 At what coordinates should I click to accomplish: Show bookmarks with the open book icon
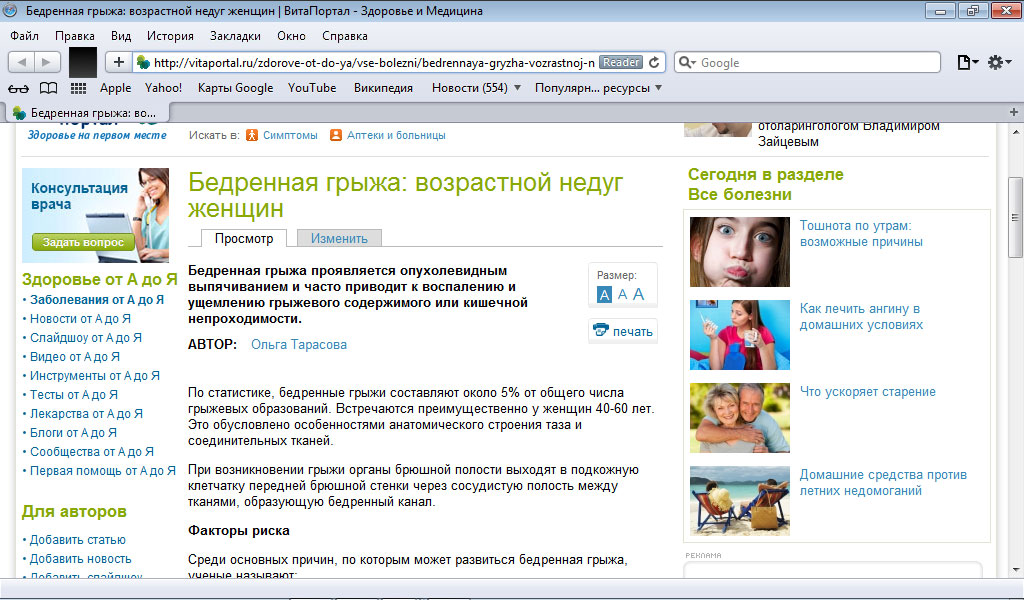click(48, 88)
